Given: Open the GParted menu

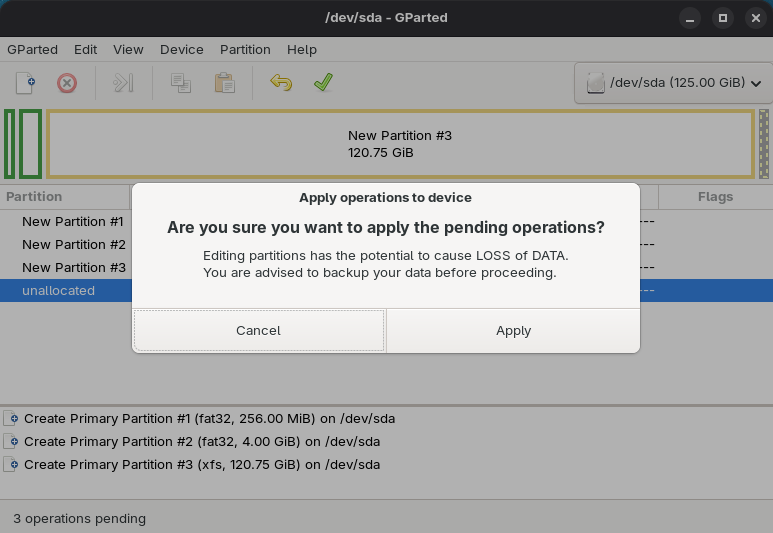Looking at the screenshot, I should pos(32,49).
